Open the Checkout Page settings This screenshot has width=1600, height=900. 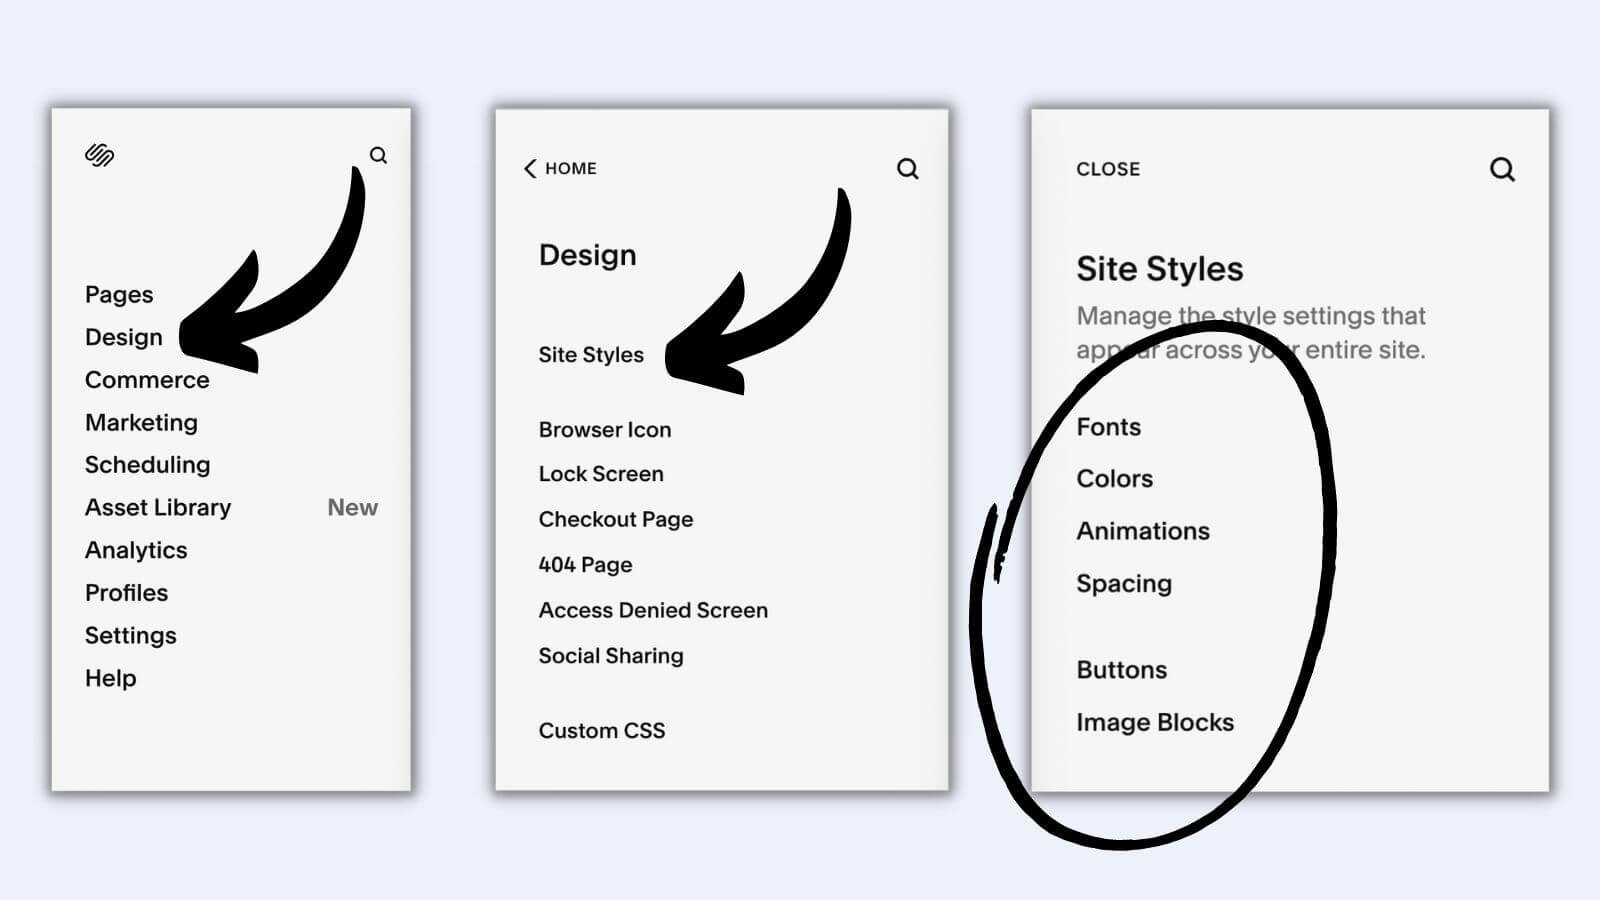coord(616,519)
